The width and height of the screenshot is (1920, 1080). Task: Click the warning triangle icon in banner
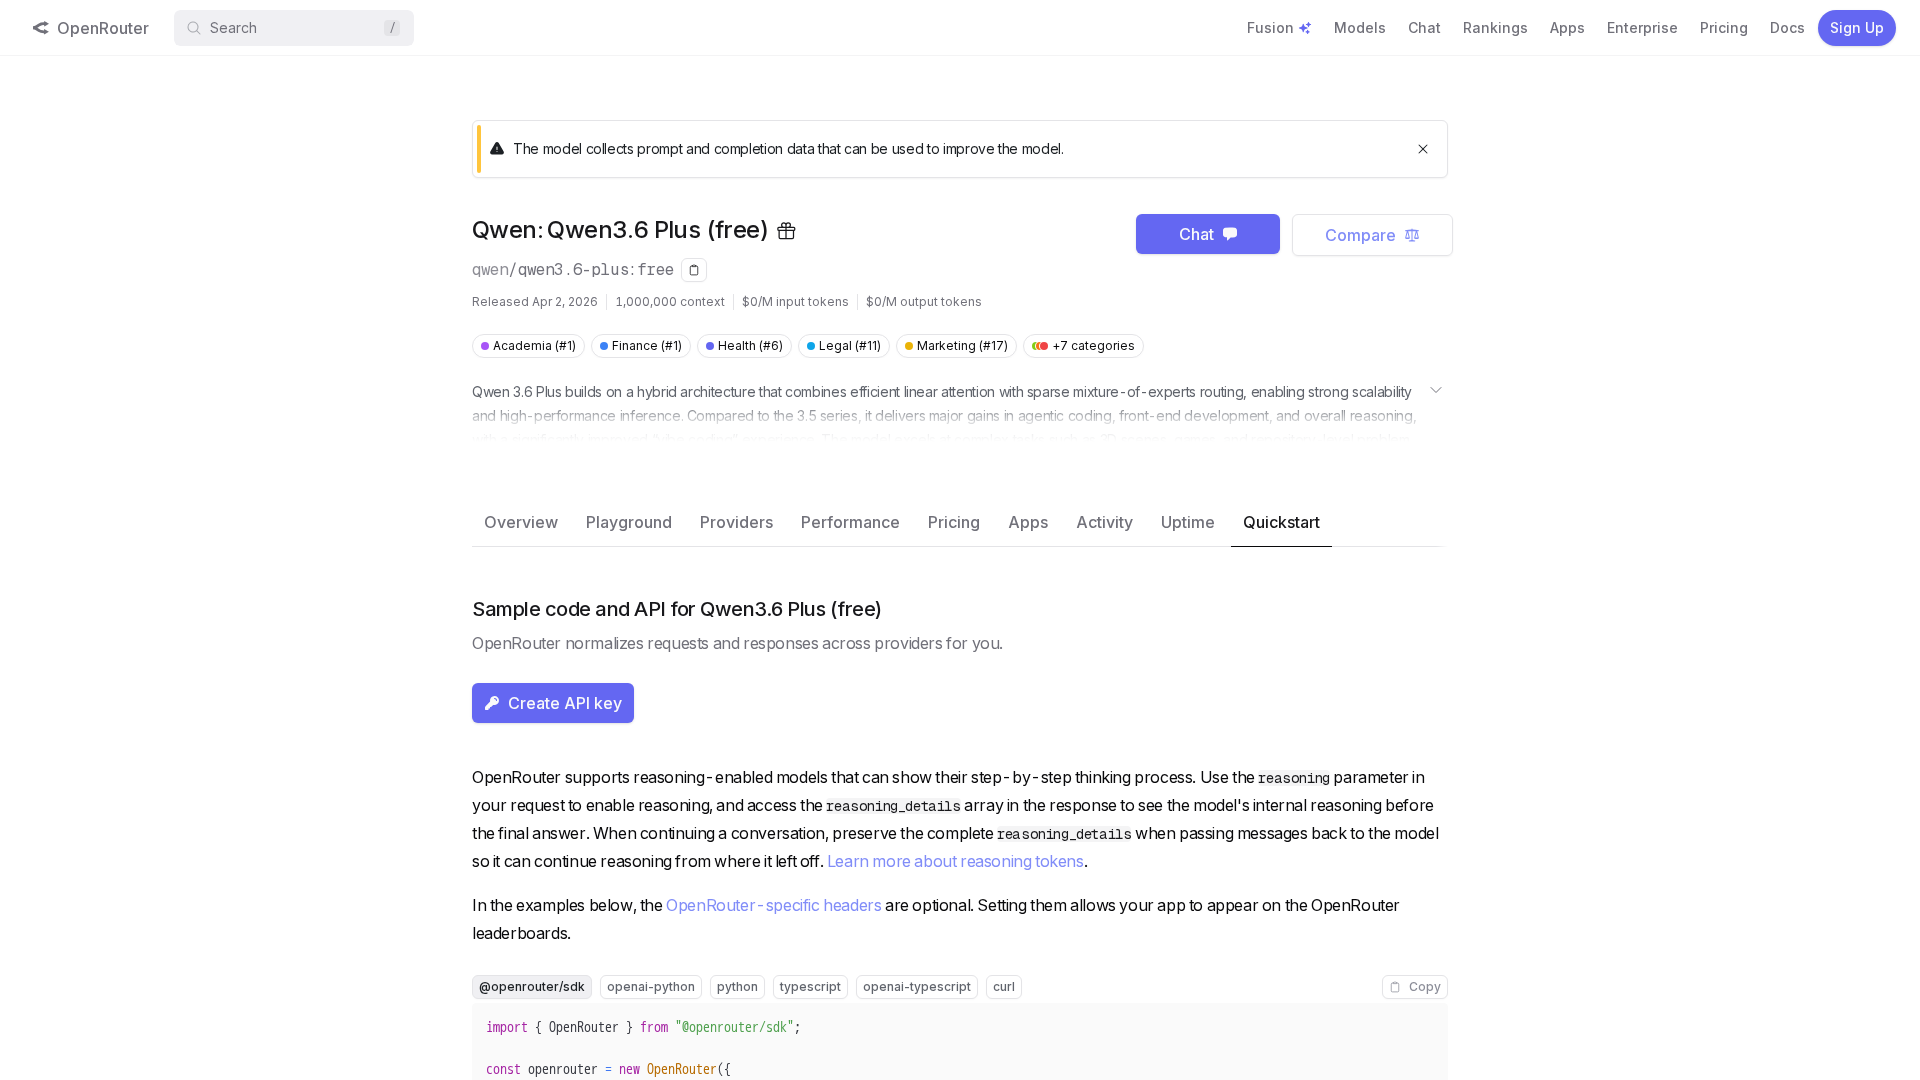click(497, 149)
